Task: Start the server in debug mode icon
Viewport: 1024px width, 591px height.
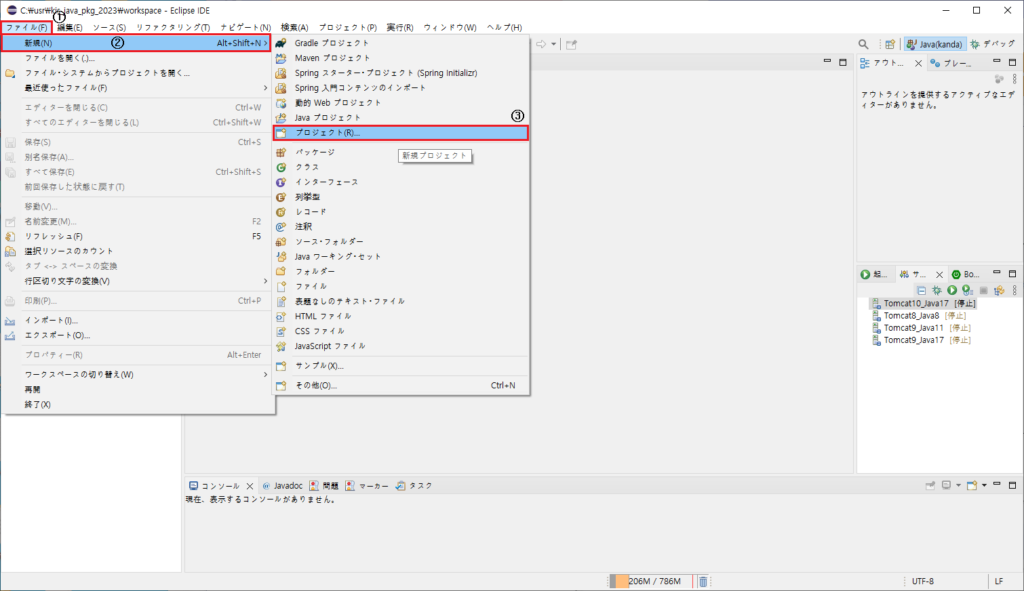Action: (x=937, y=290)
